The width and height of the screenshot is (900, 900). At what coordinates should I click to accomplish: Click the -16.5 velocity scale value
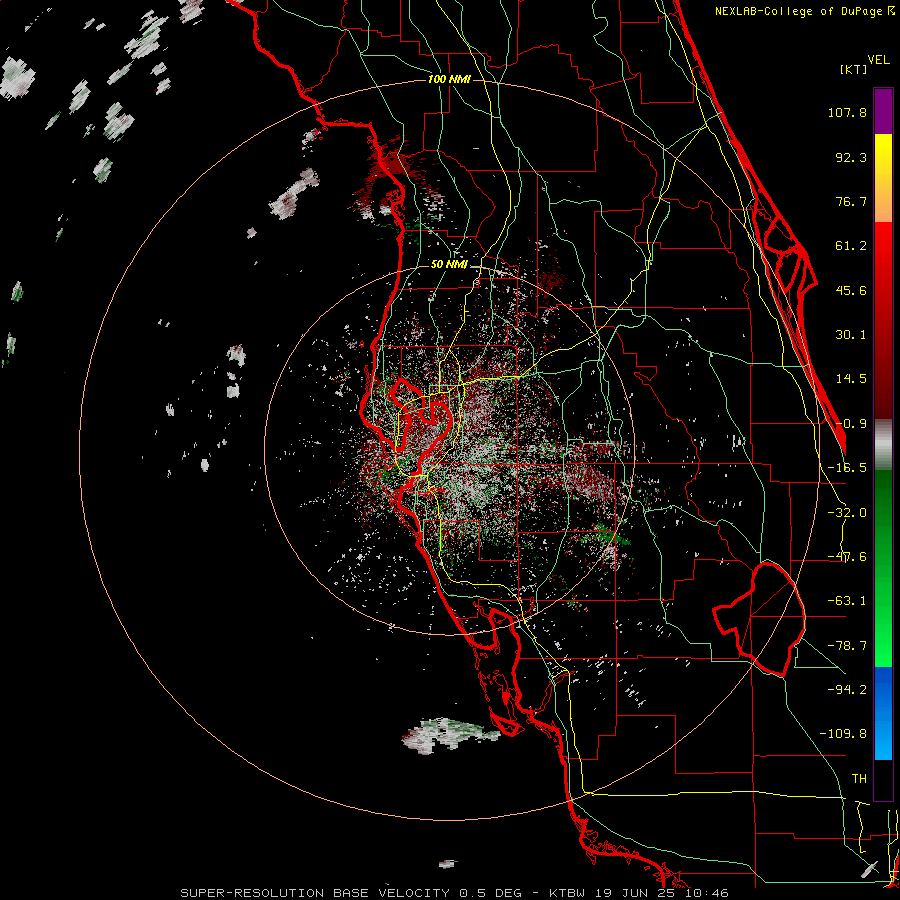(847, 468)
